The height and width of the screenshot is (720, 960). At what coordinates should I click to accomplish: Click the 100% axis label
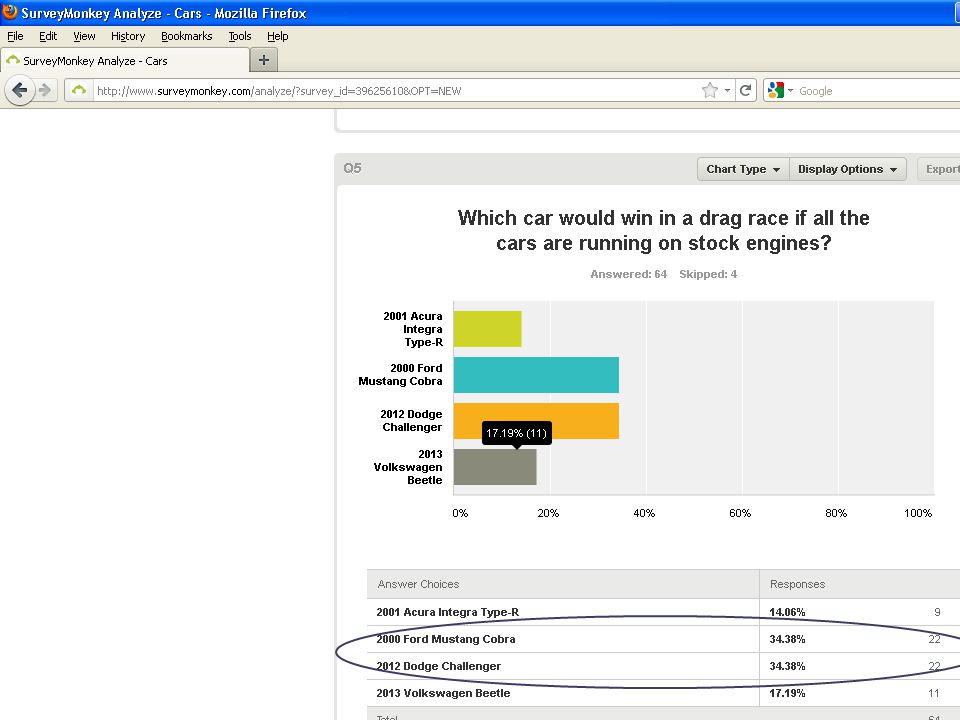(918, 513)
